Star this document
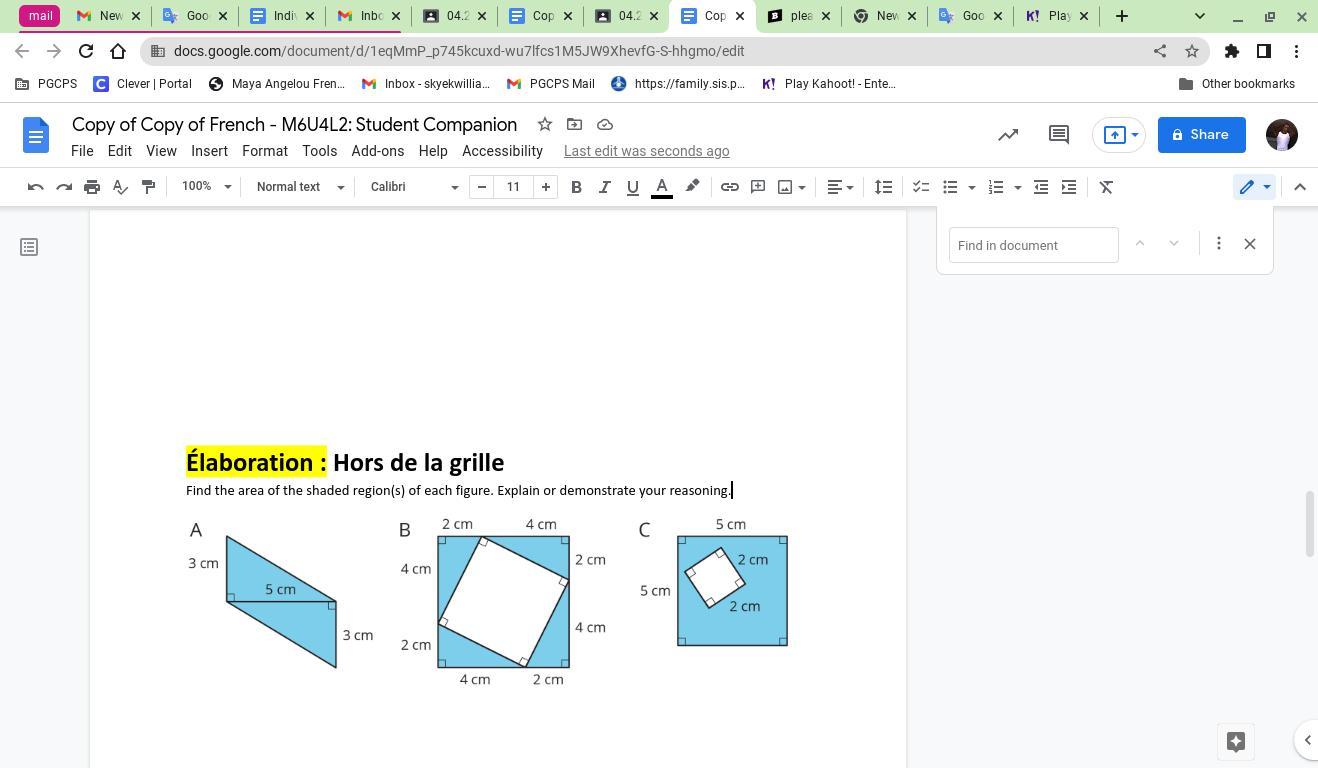 (544, 124)
